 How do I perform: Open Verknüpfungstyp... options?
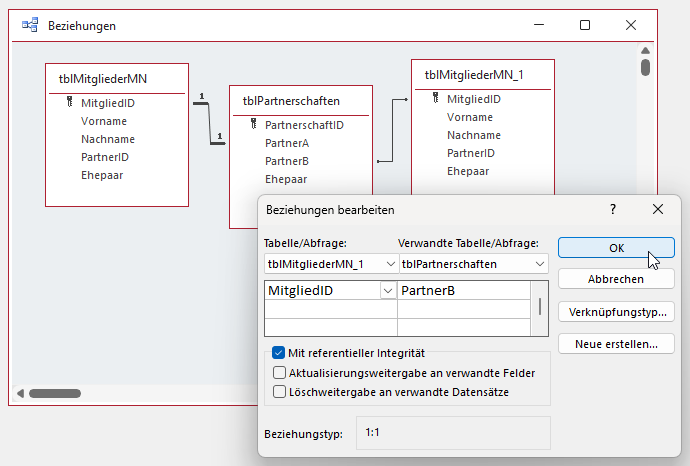pyautogui.click(x=616, y=312)
